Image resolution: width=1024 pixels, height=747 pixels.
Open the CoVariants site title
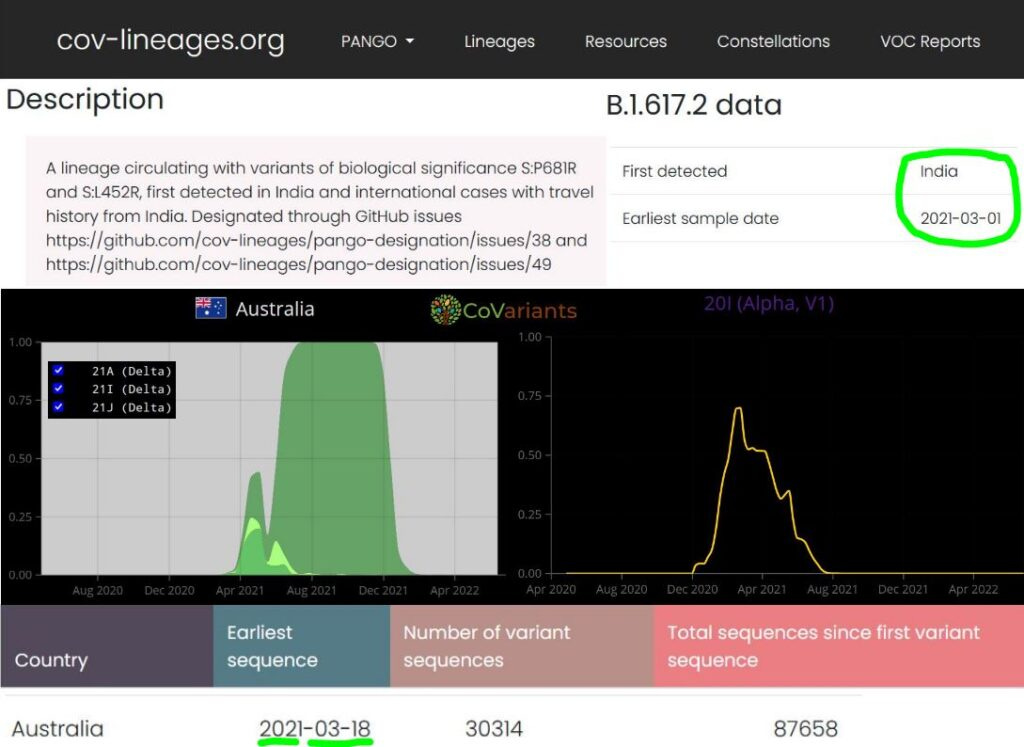point(520,311)
